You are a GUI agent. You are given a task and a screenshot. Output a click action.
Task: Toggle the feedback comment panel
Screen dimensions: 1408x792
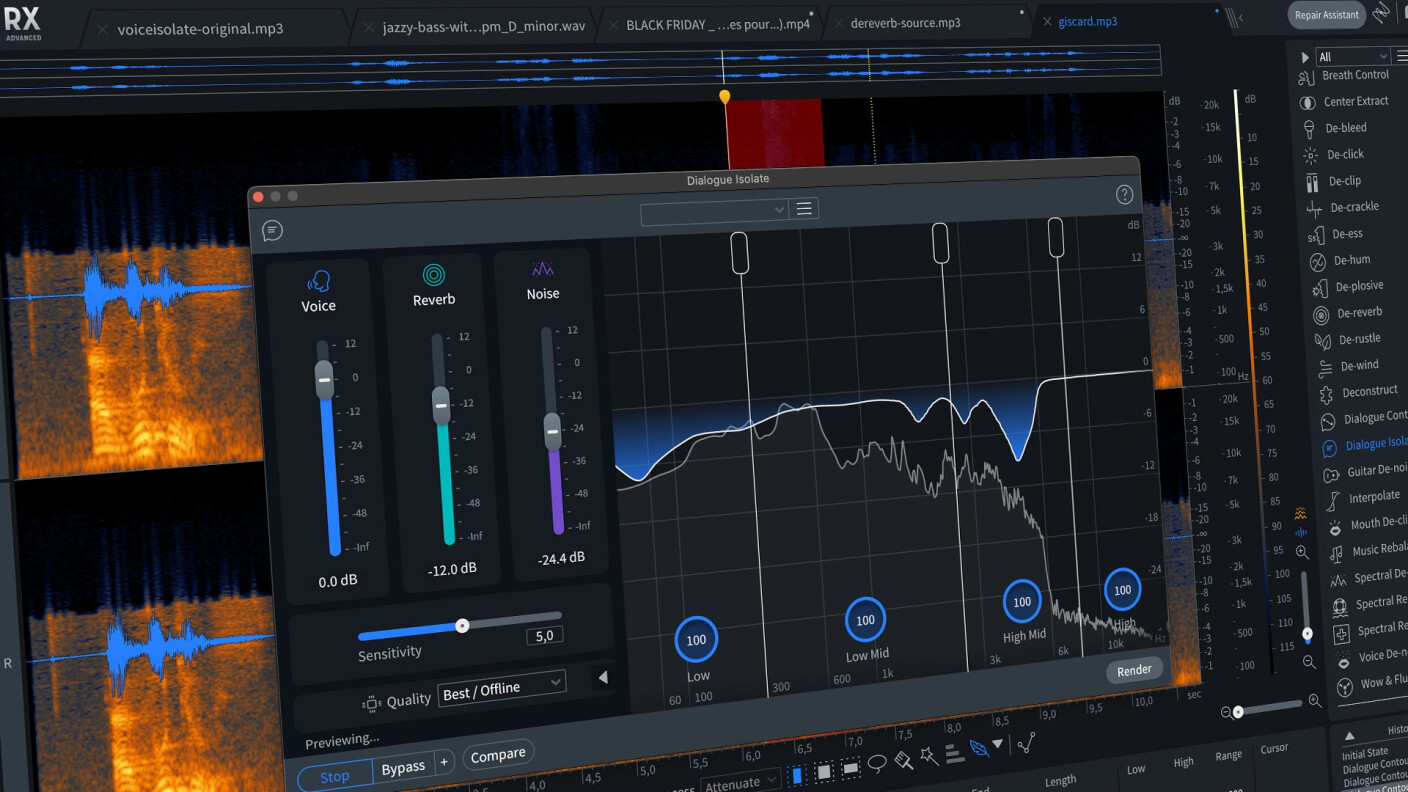coord(271,230)
